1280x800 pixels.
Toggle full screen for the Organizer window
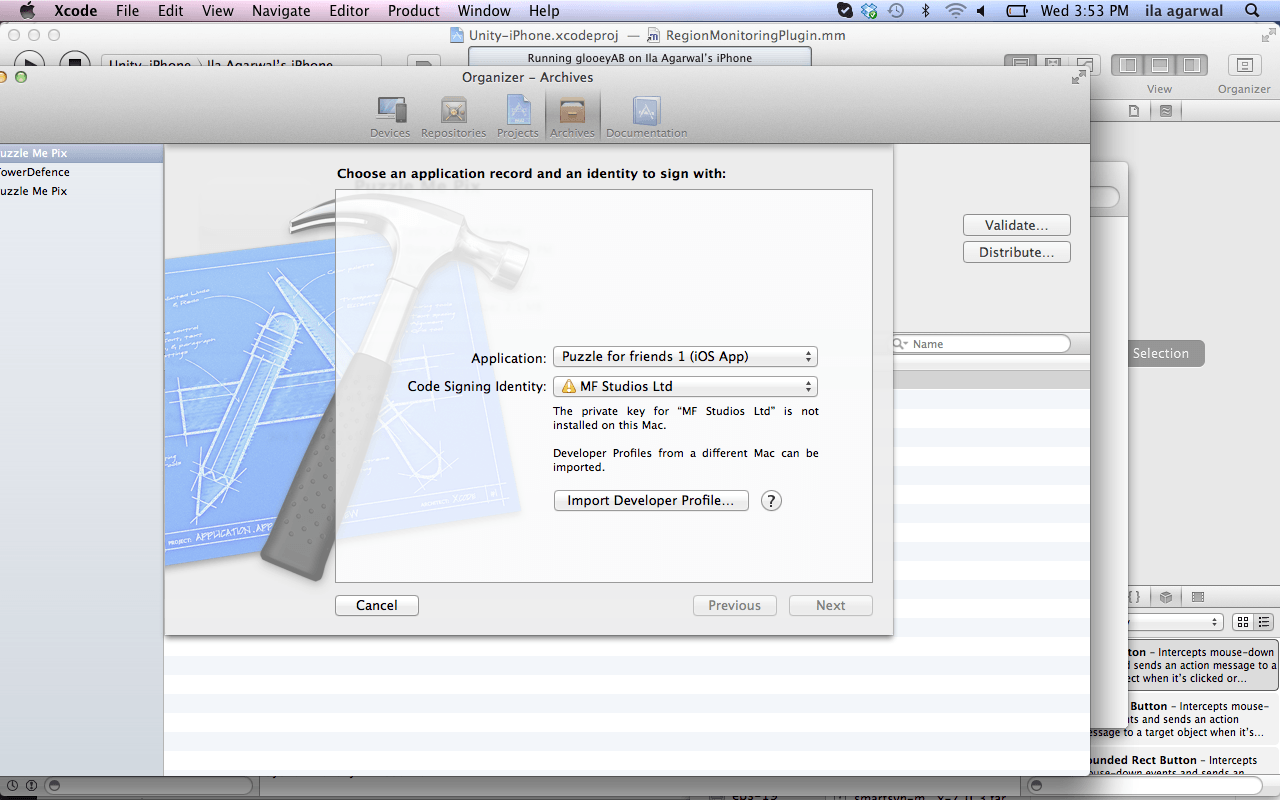[x=1079, y=77]
